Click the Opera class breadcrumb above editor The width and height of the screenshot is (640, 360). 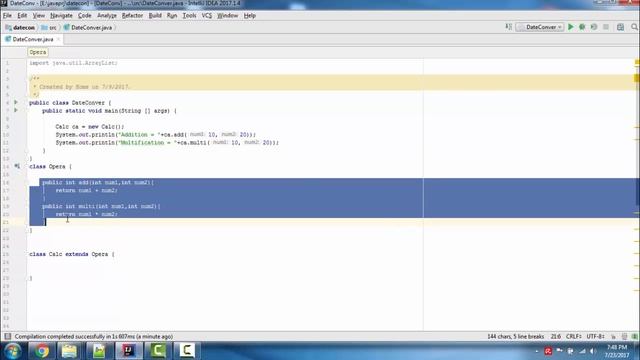38,52
